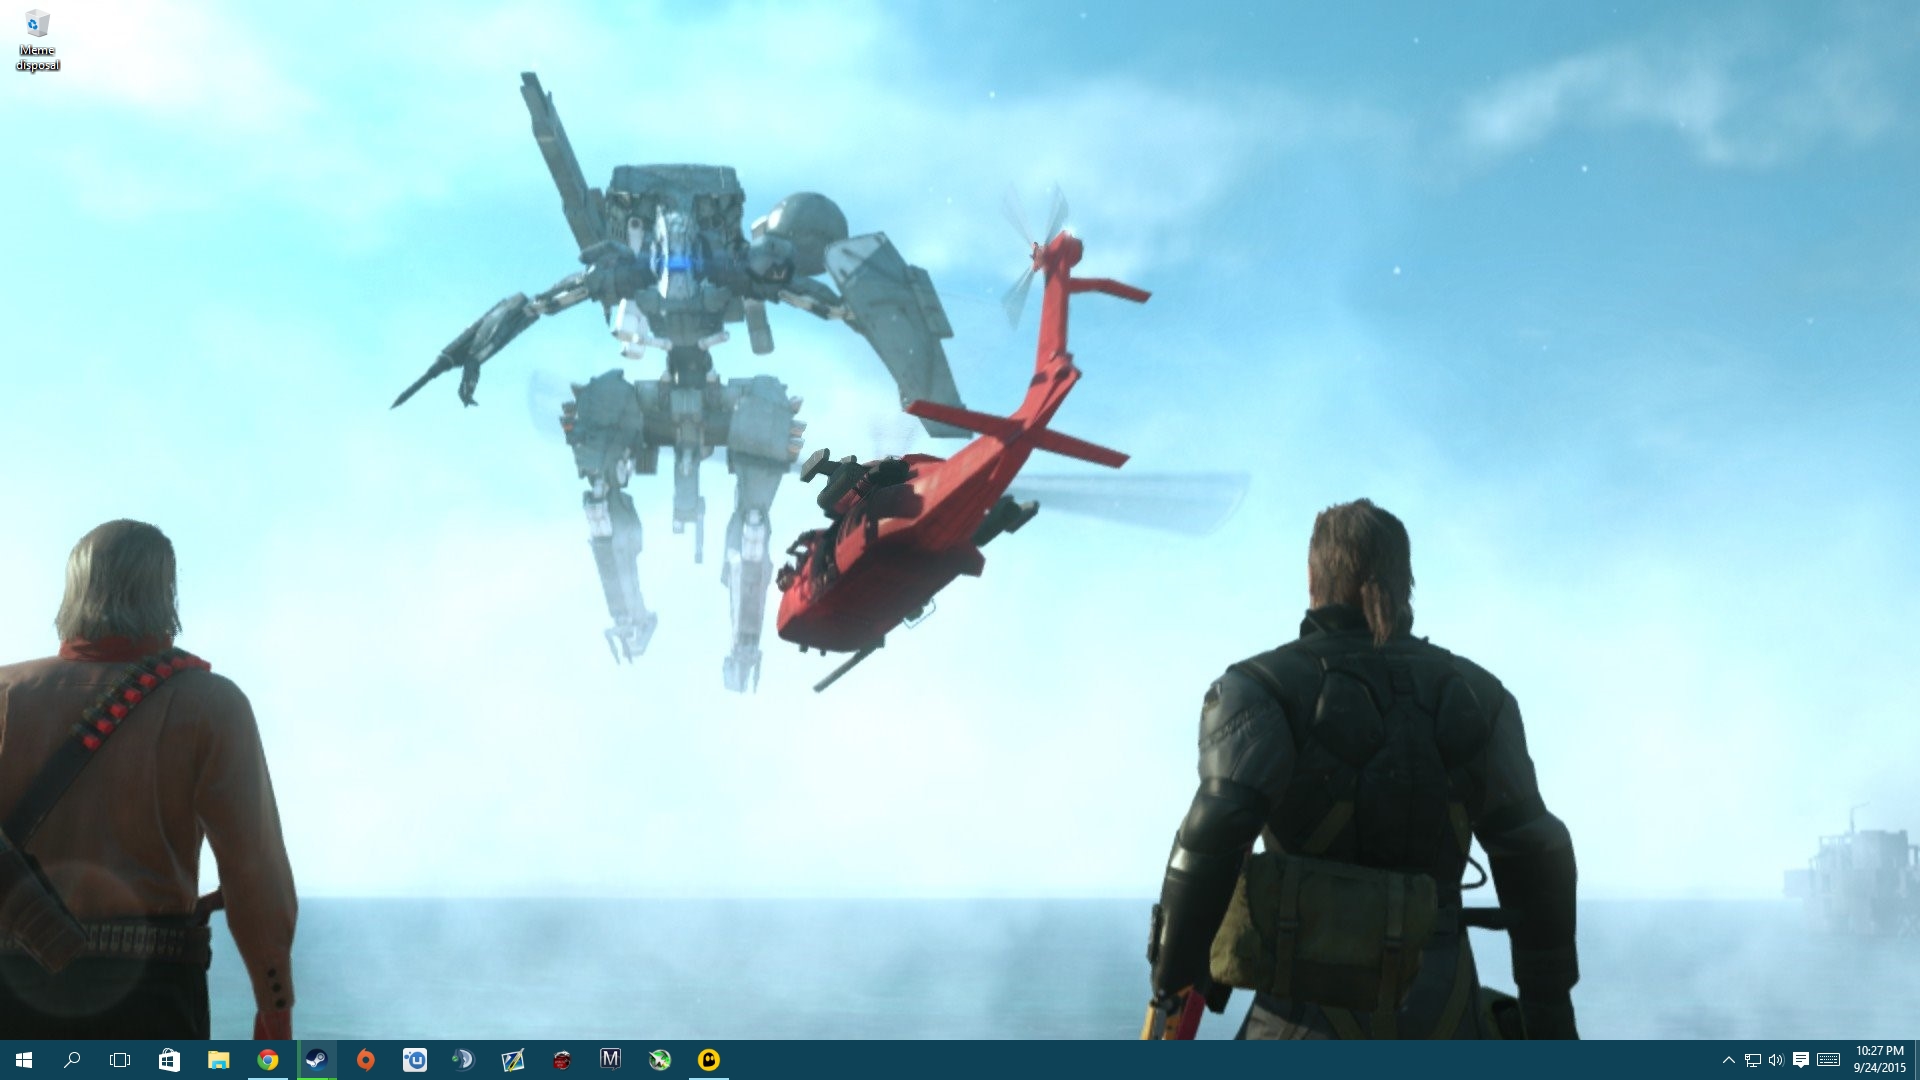Open the volume control speaker icon

[x=1776, y=1060]
